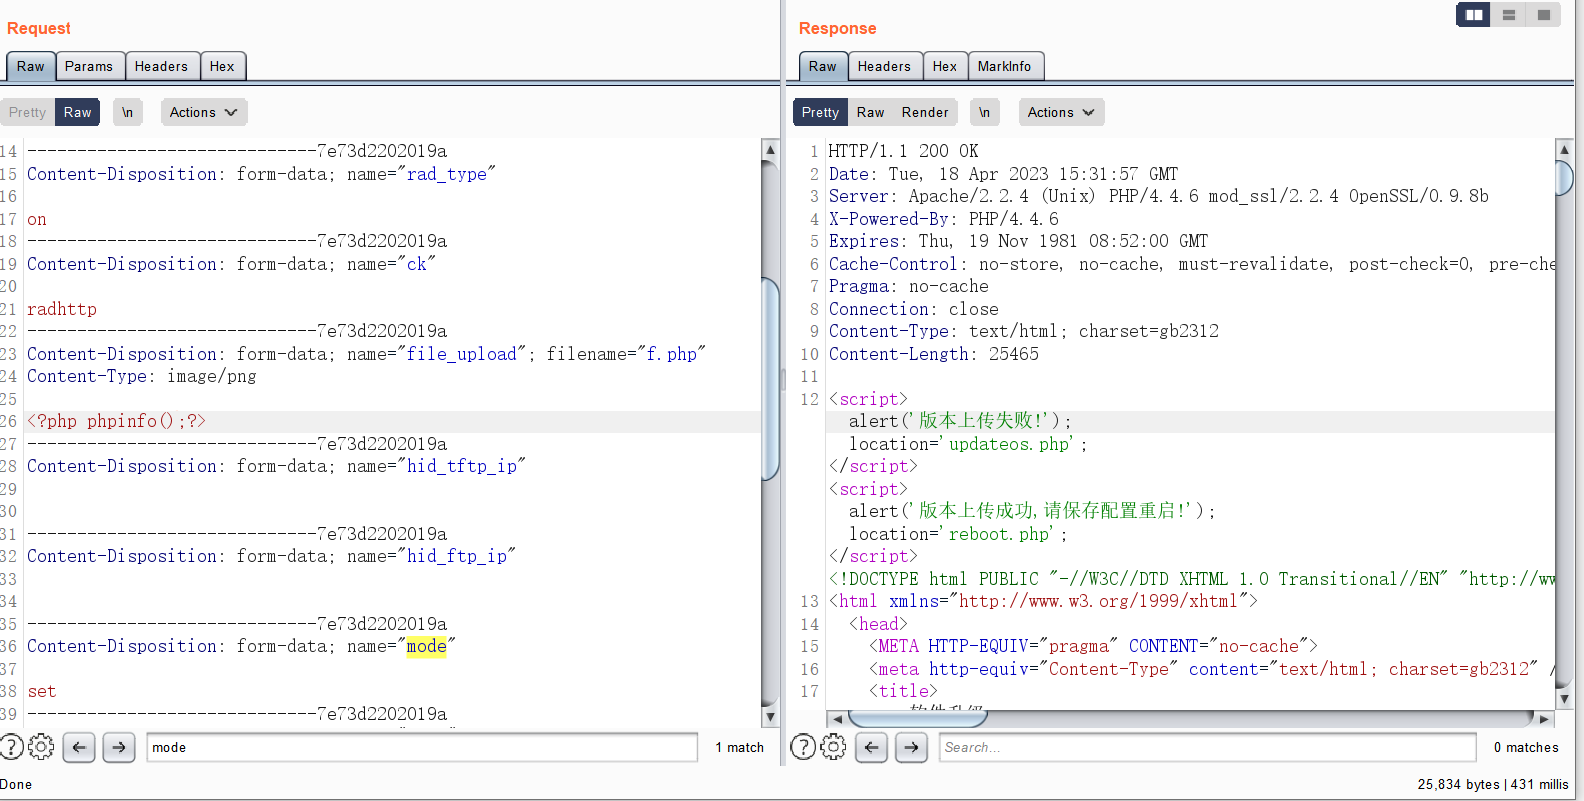The width and height of the screenshot is (1584, 801).
Task: Select the Raw view in the Request editor
Action: 77,112
